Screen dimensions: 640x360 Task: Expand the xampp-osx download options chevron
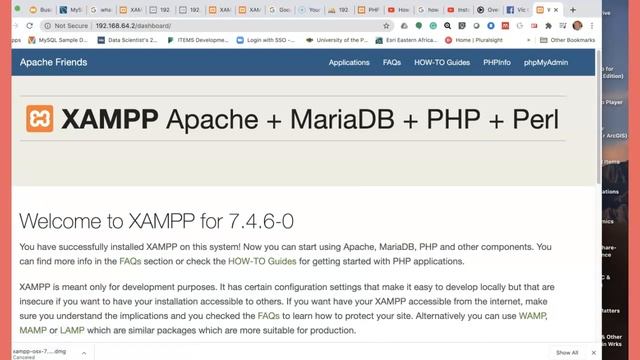tap(84, 353)
